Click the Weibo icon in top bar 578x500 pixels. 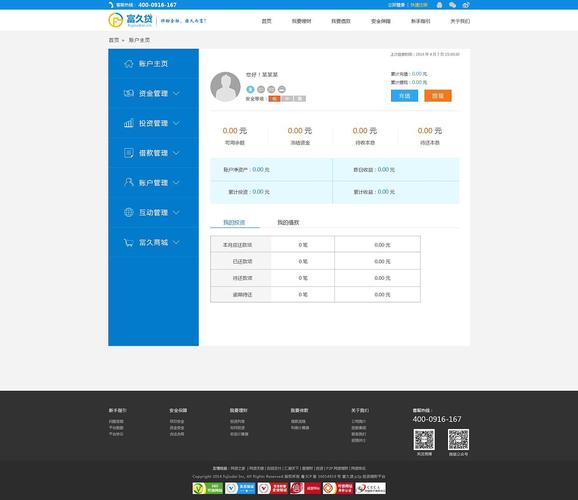tap(466, 5)
